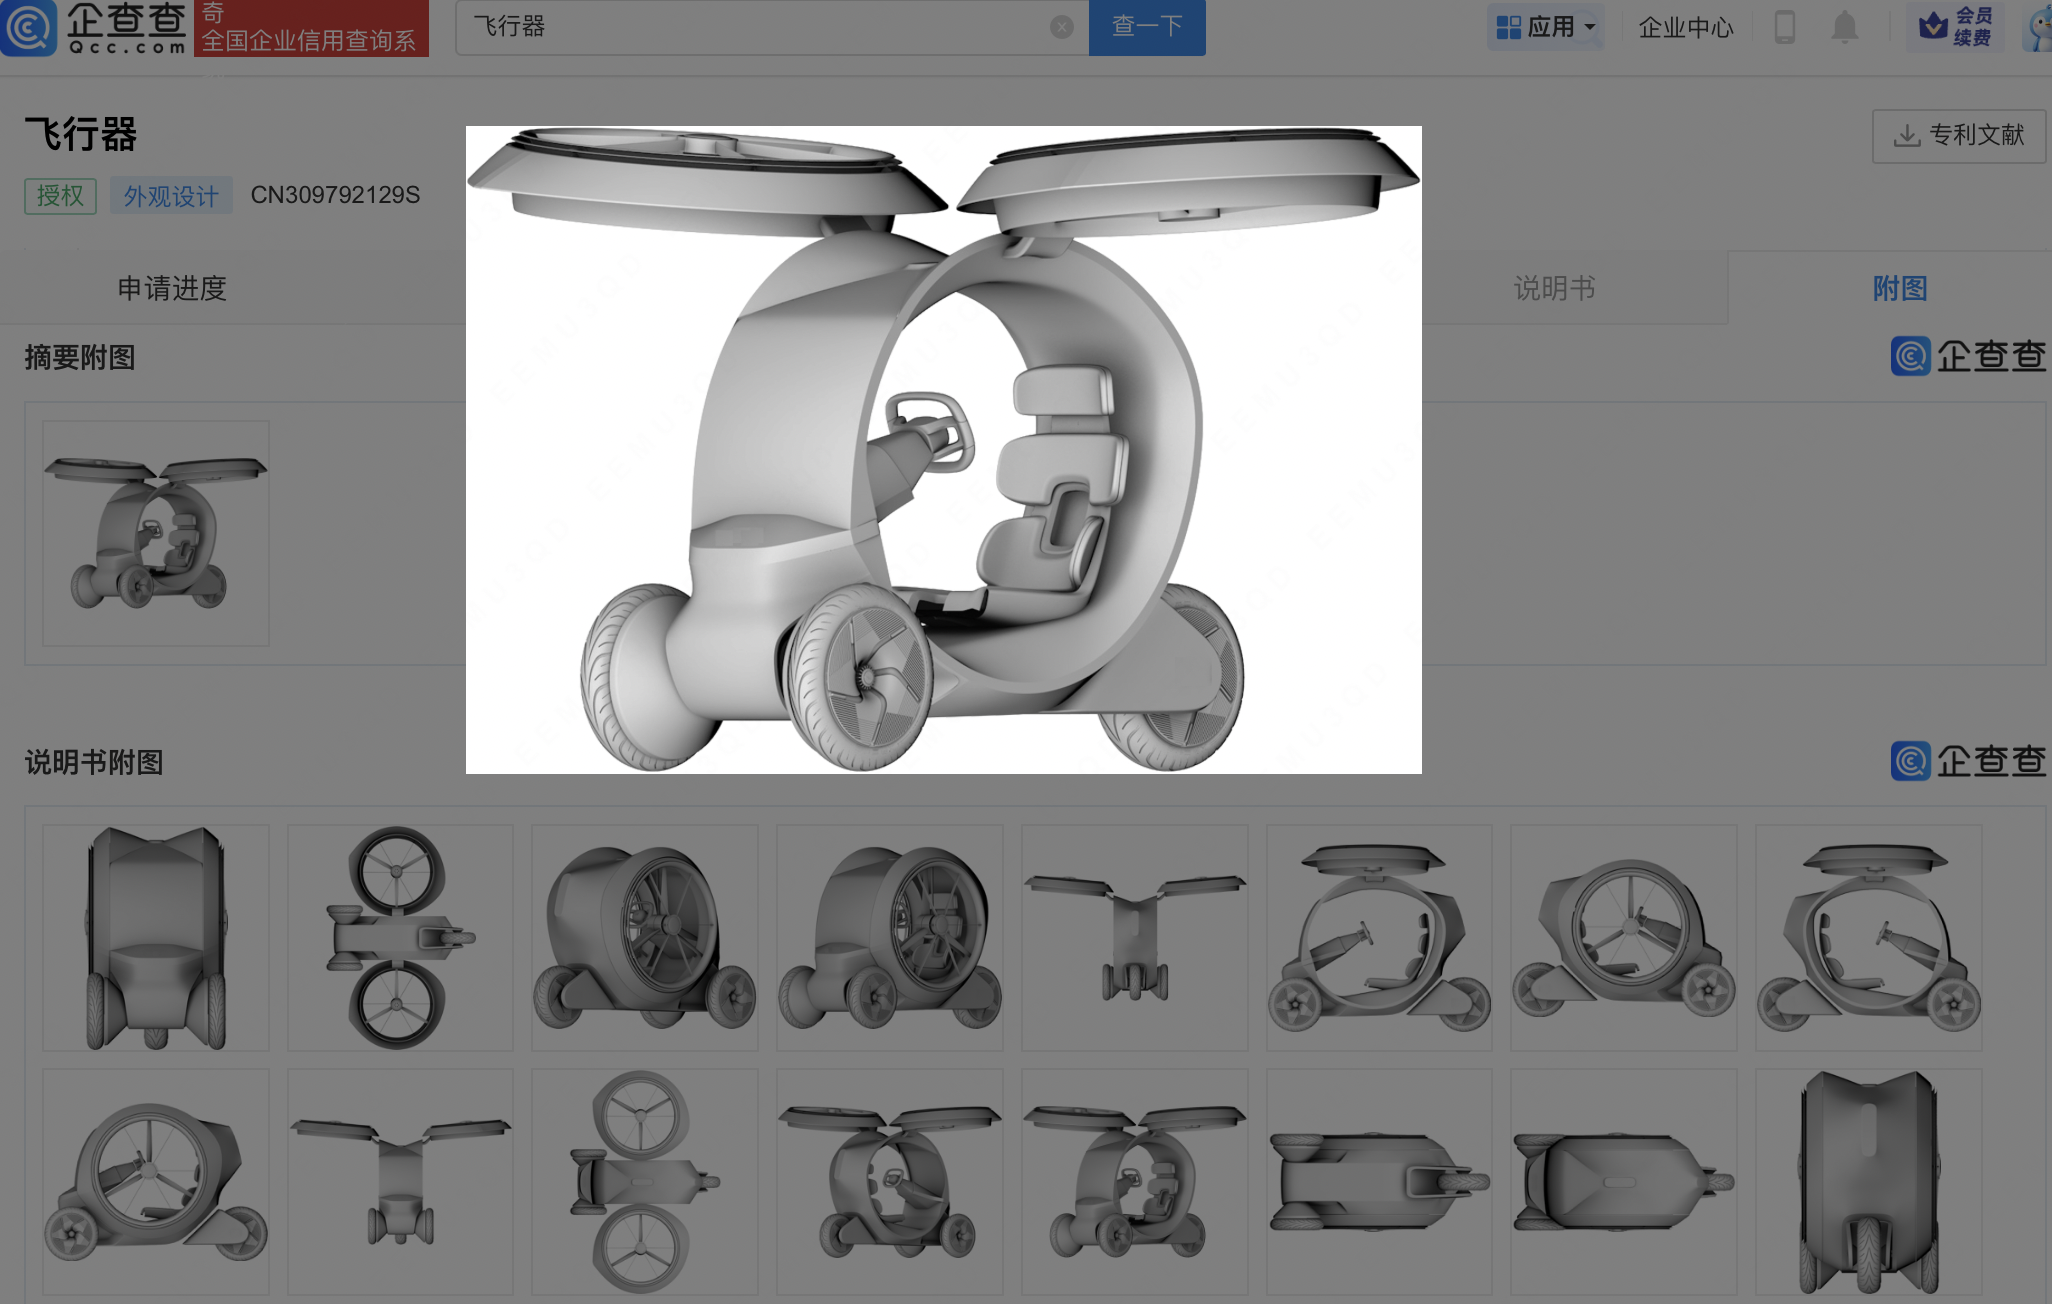
Task: Open the top-view twin rotor thumbnail
Action: [400, 937]
